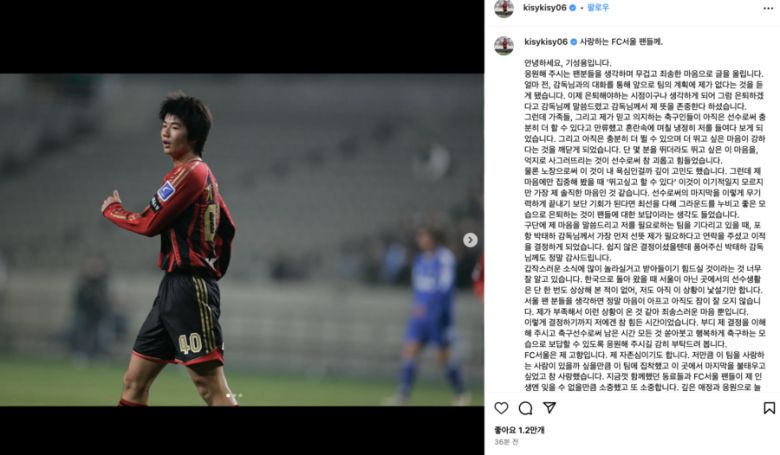The image size is (780, 455).
Task: Click the footballer photo in the post
Action: 242,240
